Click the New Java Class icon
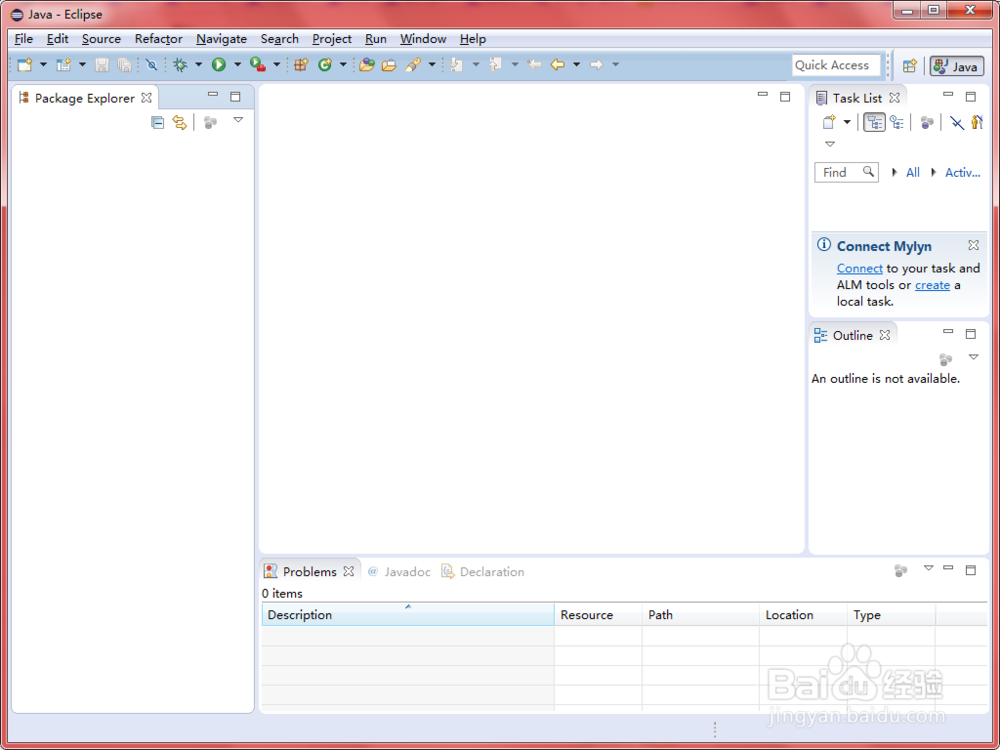This screenshot has height=750, width=1000. pyautogui.click(x=325, y=64)
